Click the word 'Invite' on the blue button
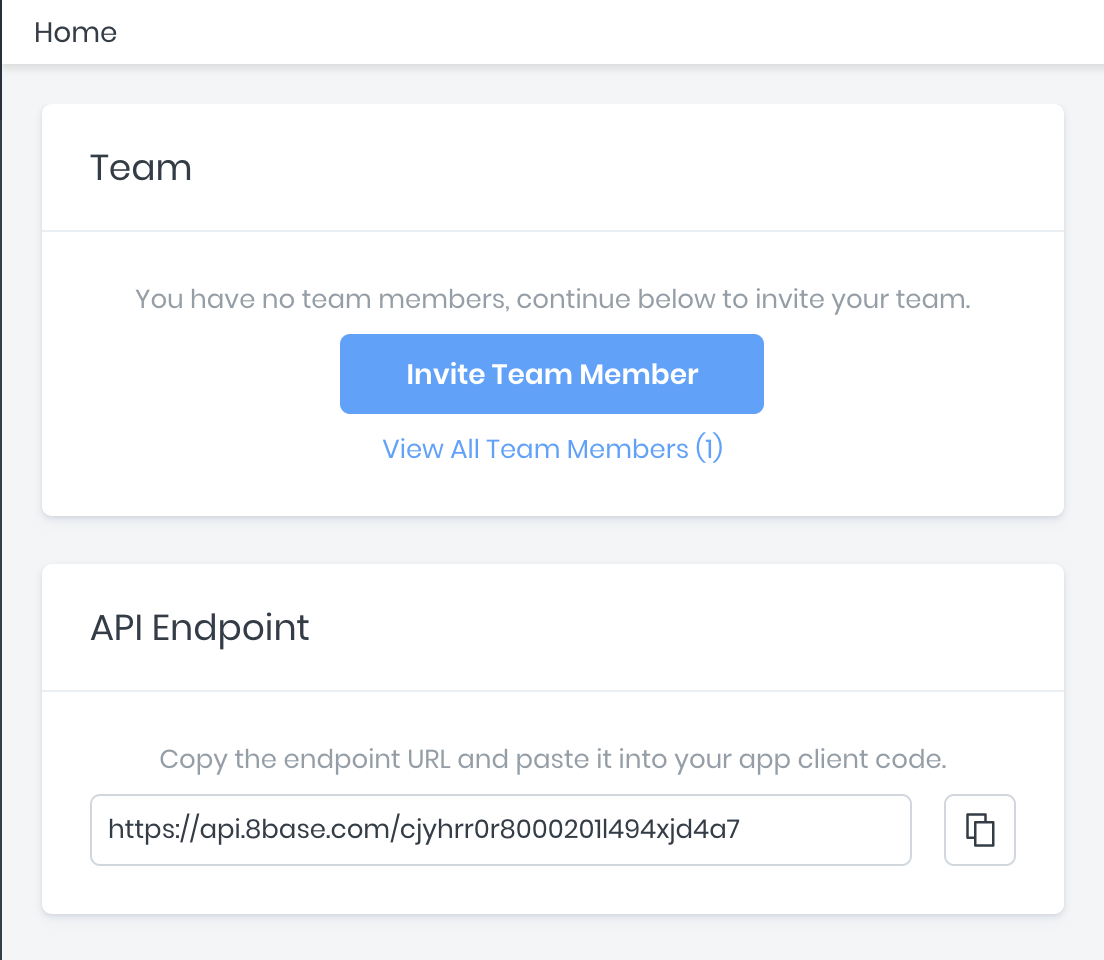The image size is (1104, 960). [x=446, y=374]
